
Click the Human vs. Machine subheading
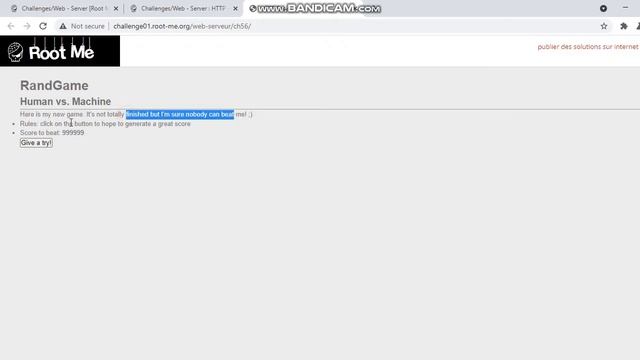(x=65, y=102)
